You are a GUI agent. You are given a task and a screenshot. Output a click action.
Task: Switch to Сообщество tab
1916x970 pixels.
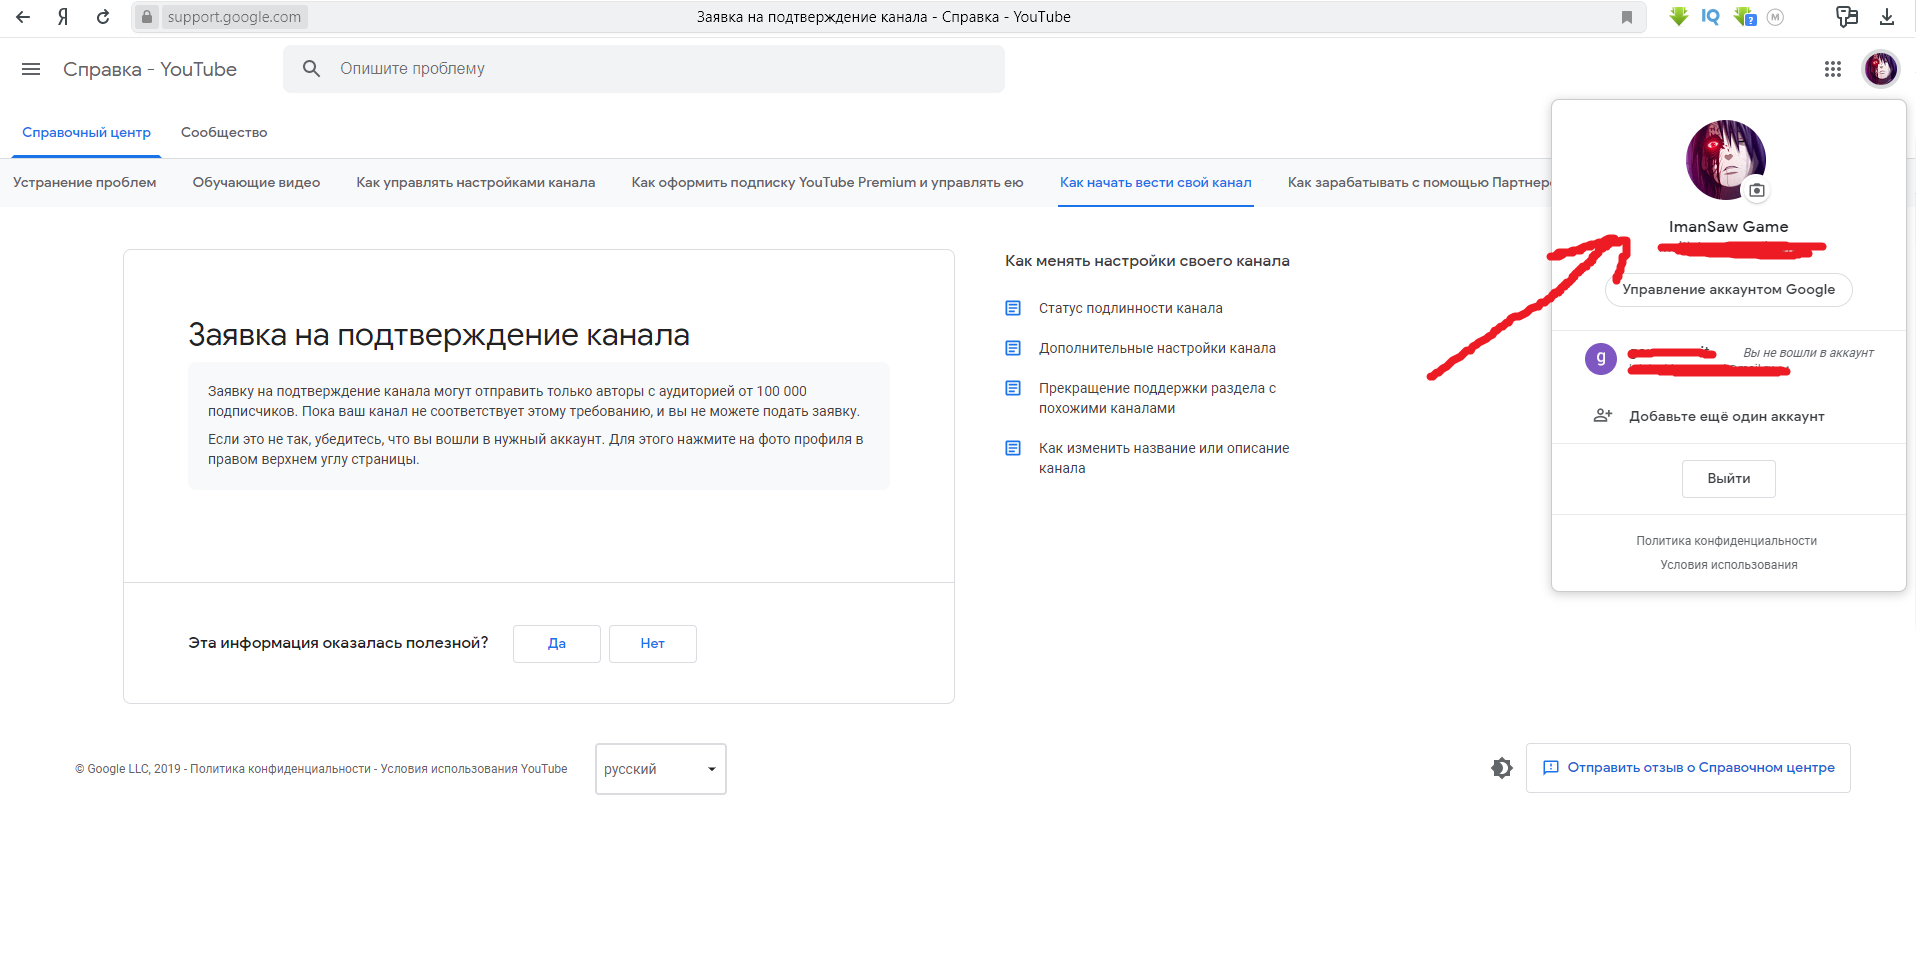(224, 132)
